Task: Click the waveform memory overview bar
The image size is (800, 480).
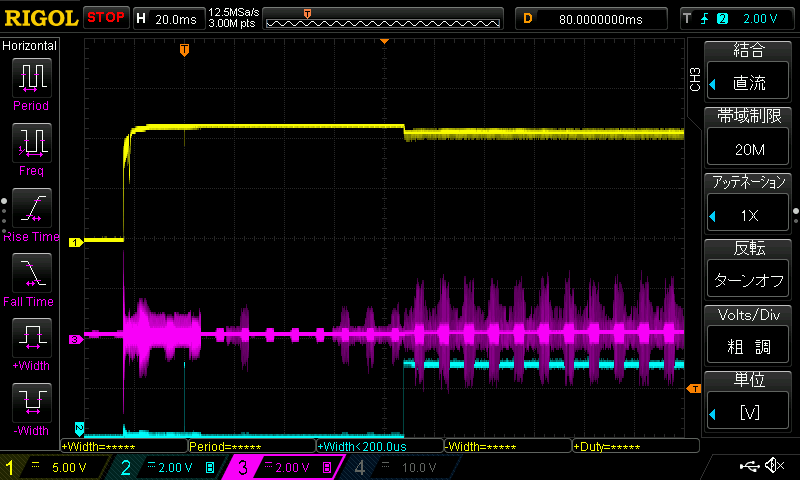Action: pos(383,19)
